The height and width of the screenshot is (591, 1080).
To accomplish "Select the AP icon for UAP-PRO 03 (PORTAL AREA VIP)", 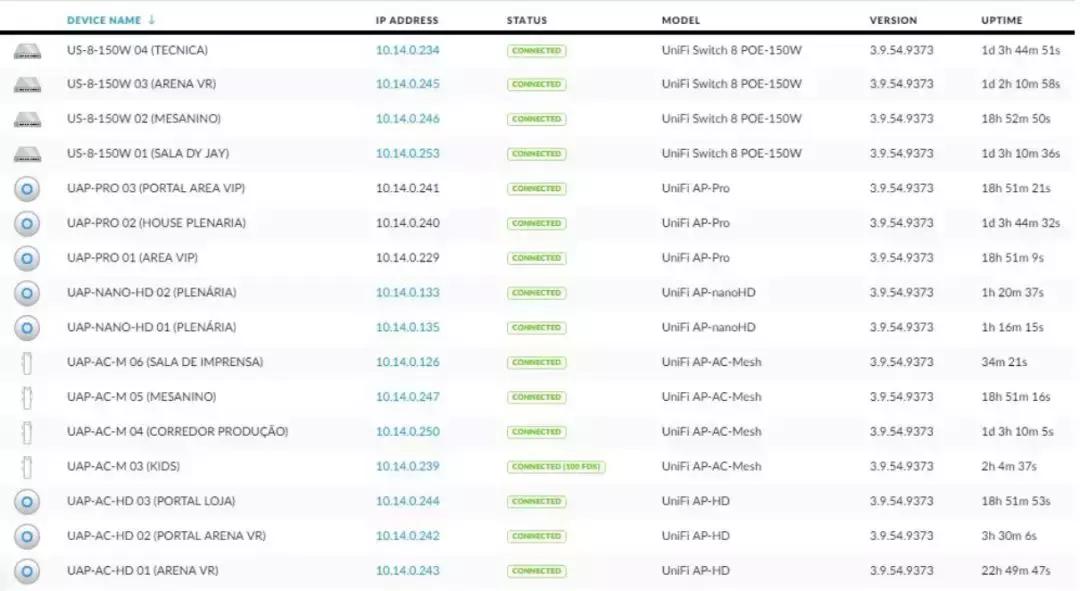I will tap(27, 189).
